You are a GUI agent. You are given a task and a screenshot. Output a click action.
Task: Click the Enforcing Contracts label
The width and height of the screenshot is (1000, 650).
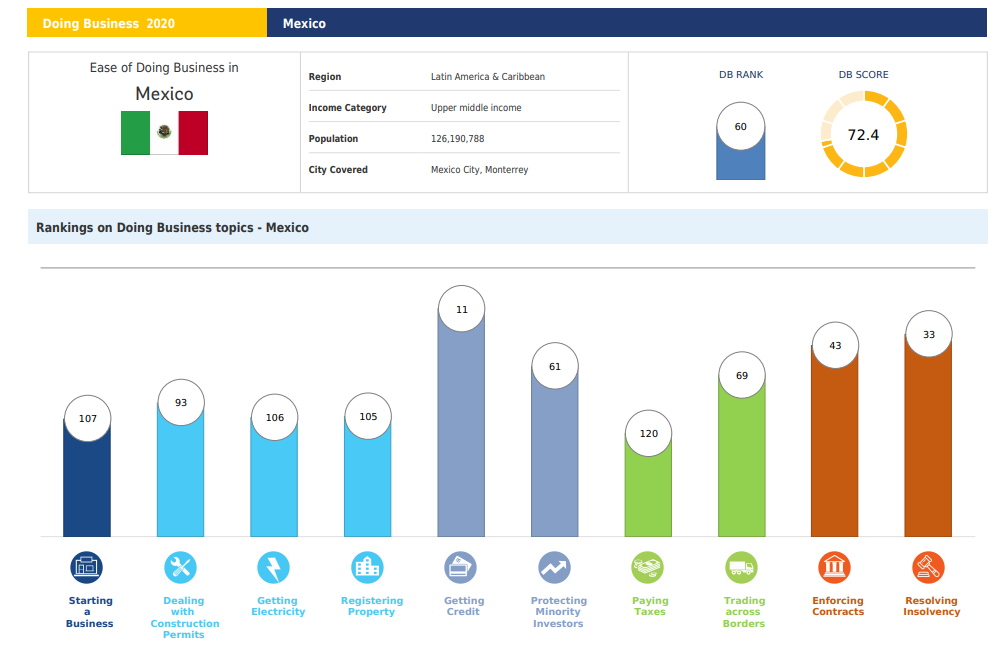pos(838,606)
